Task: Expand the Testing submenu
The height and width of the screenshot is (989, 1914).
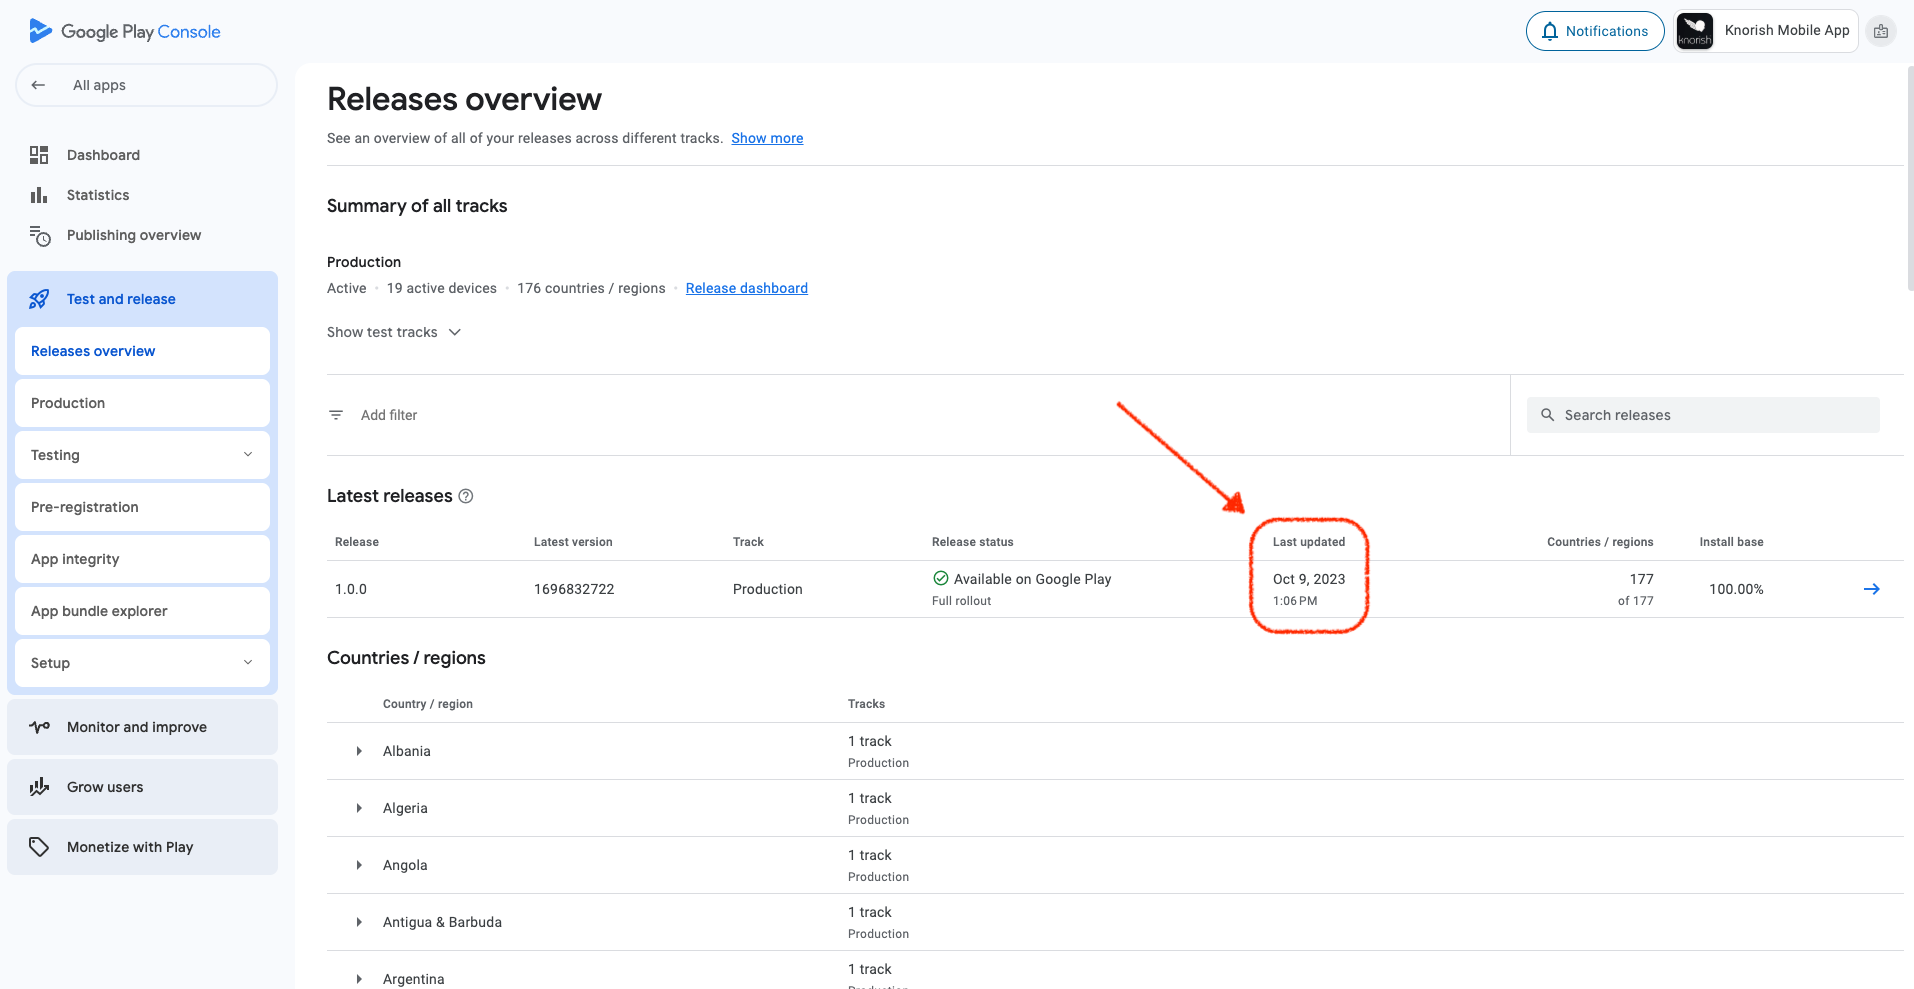Action: [248, 454]
